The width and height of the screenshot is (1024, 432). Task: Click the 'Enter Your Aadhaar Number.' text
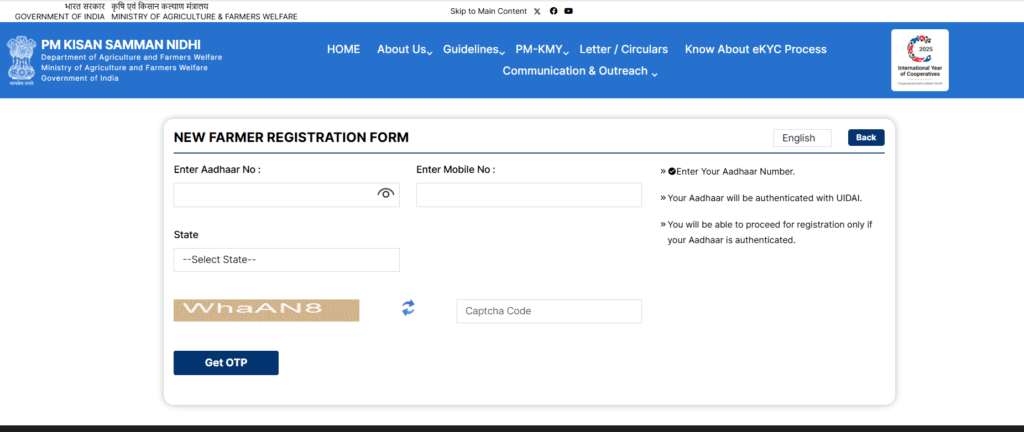pyautogui.click(x=735, y=172)
